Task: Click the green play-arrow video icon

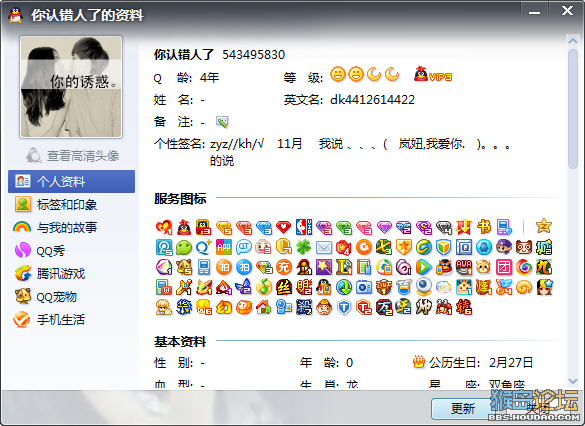Action: pos(424,267)
